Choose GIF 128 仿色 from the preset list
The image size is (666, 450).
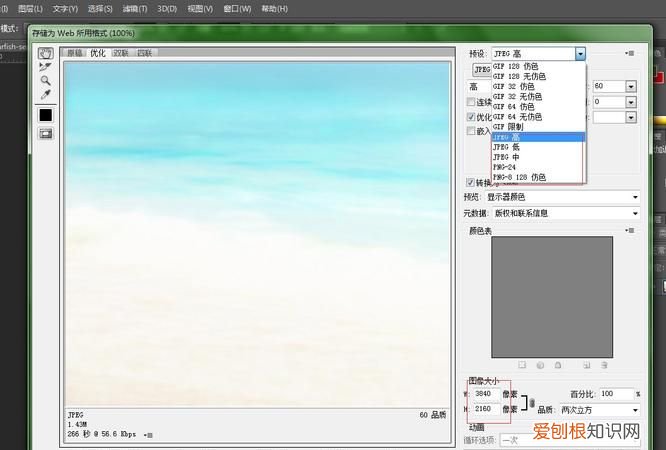pos(519,67)
